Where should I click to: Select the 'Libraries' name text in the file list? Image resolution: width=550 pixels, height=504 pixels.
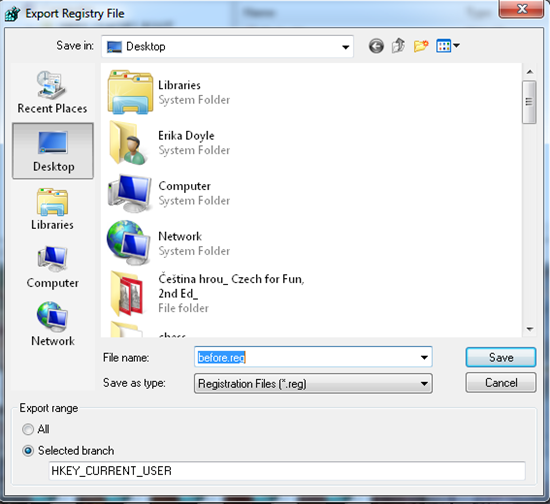click(x=179, y=85)
